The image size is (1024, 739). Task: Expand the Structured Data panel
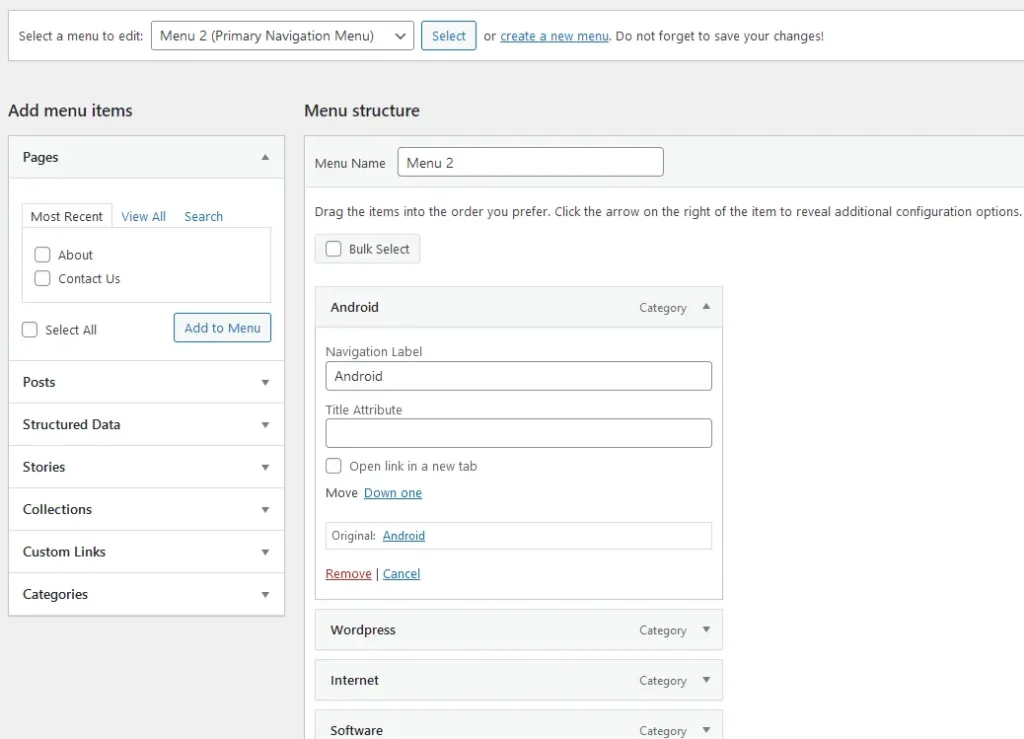(146, 424)
